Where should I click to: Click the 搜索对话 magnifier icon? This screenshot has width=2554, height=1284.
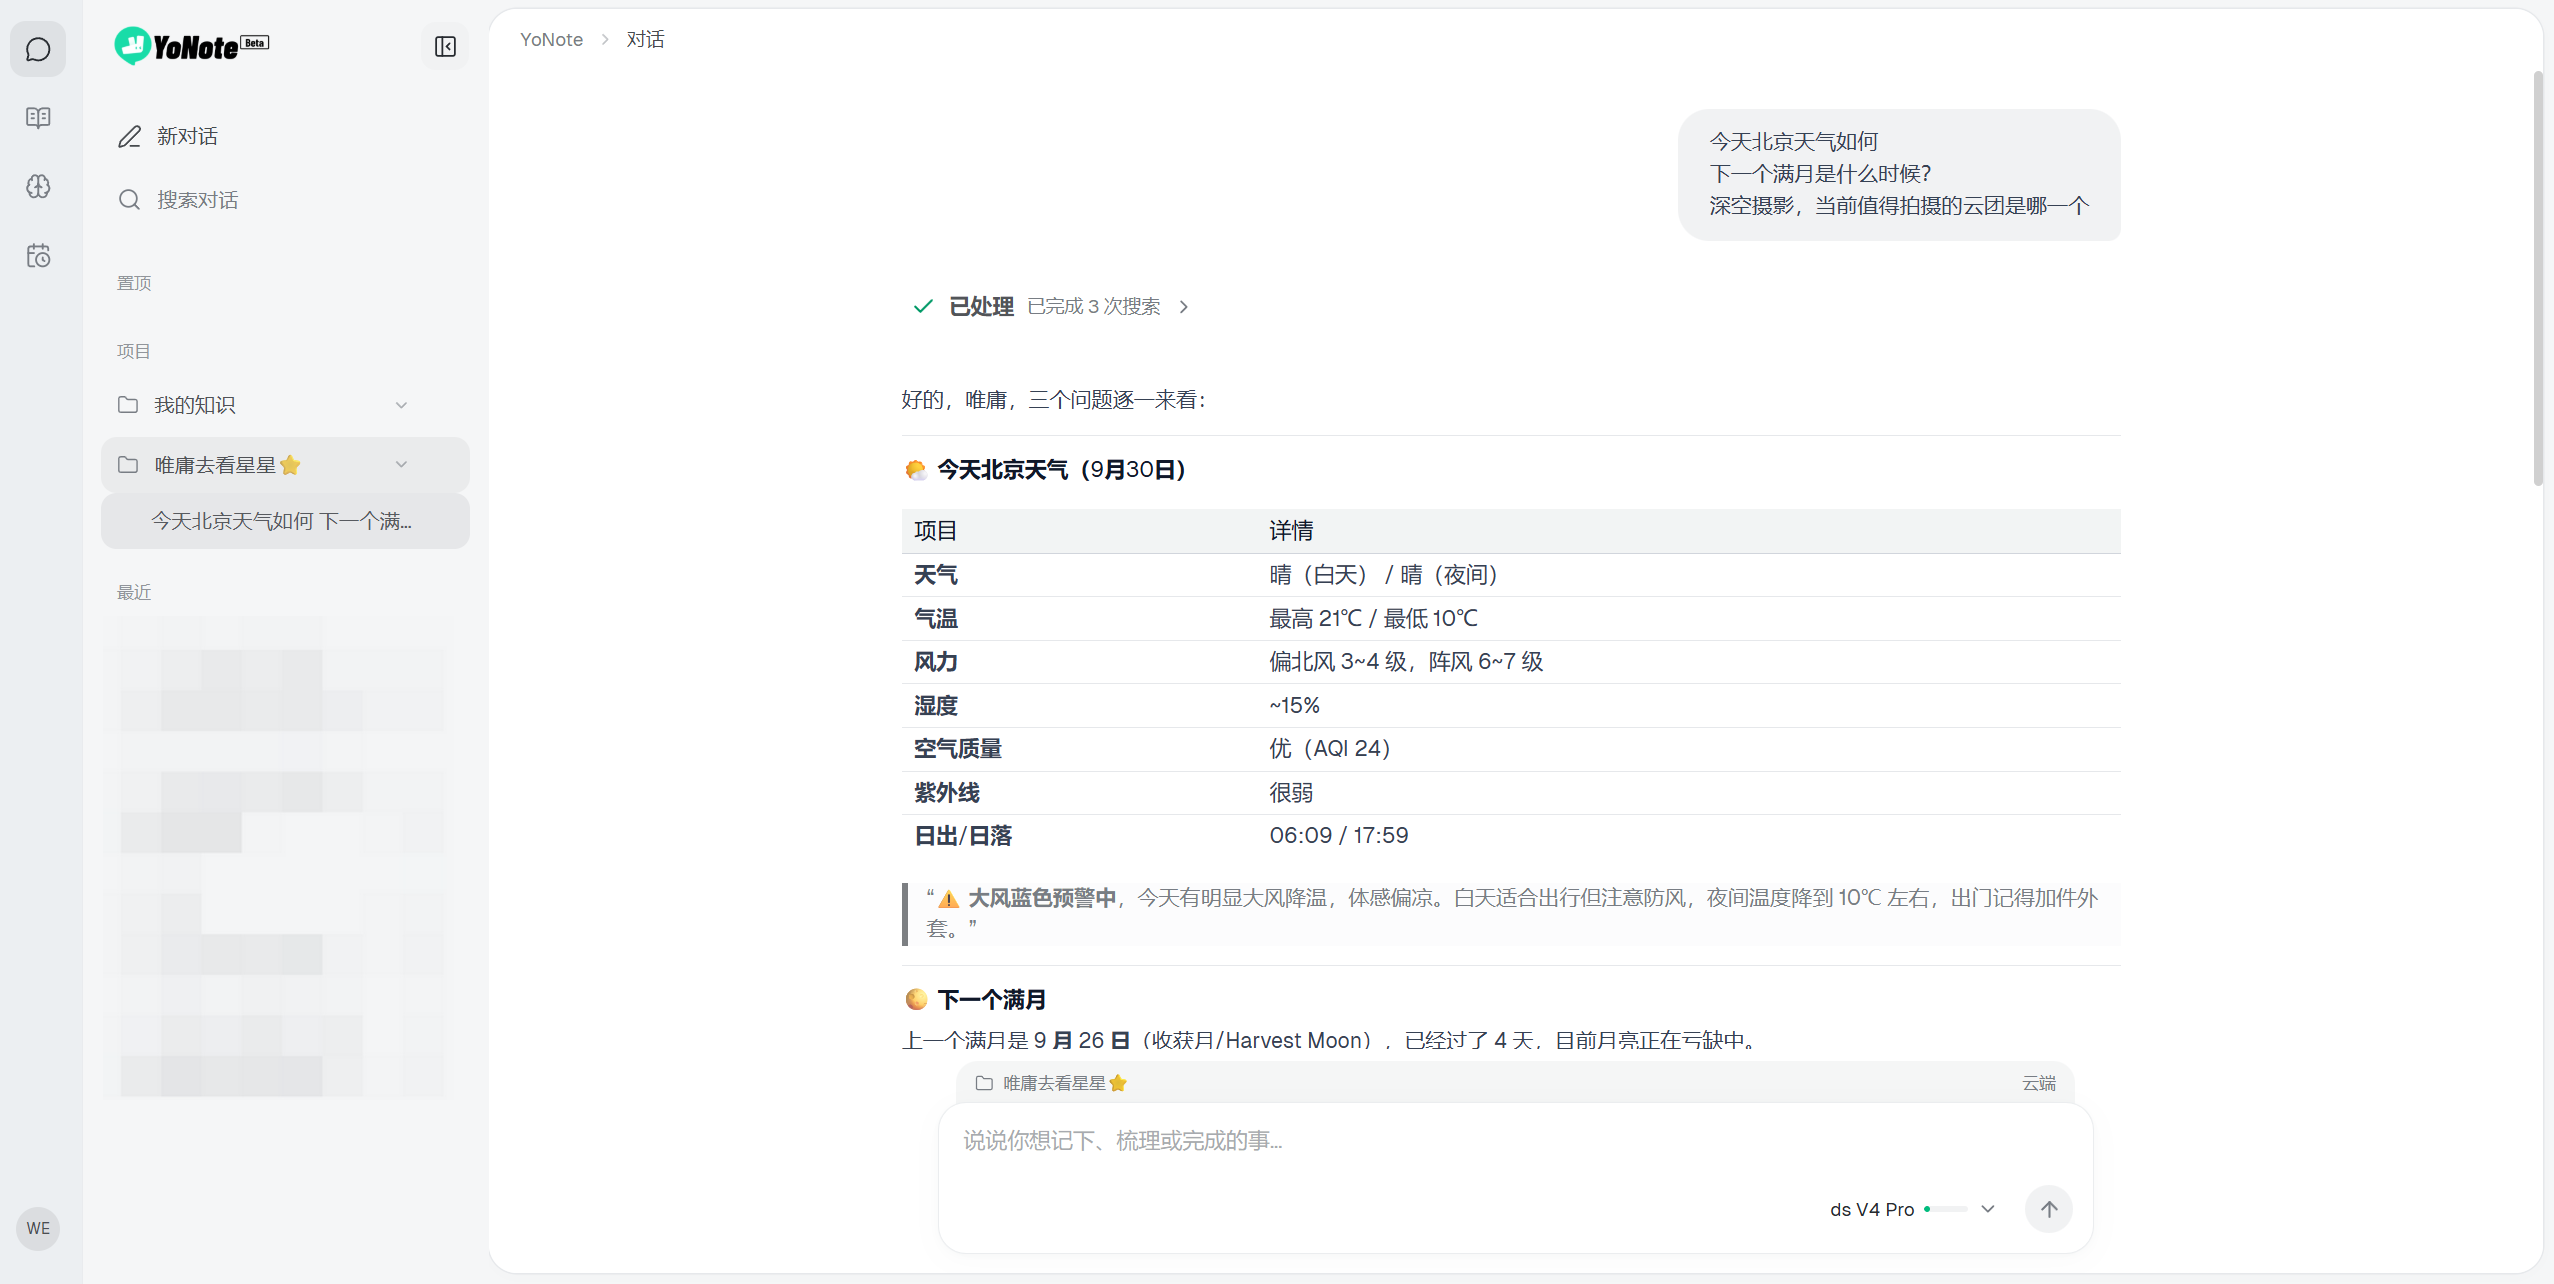click(129, 200)
